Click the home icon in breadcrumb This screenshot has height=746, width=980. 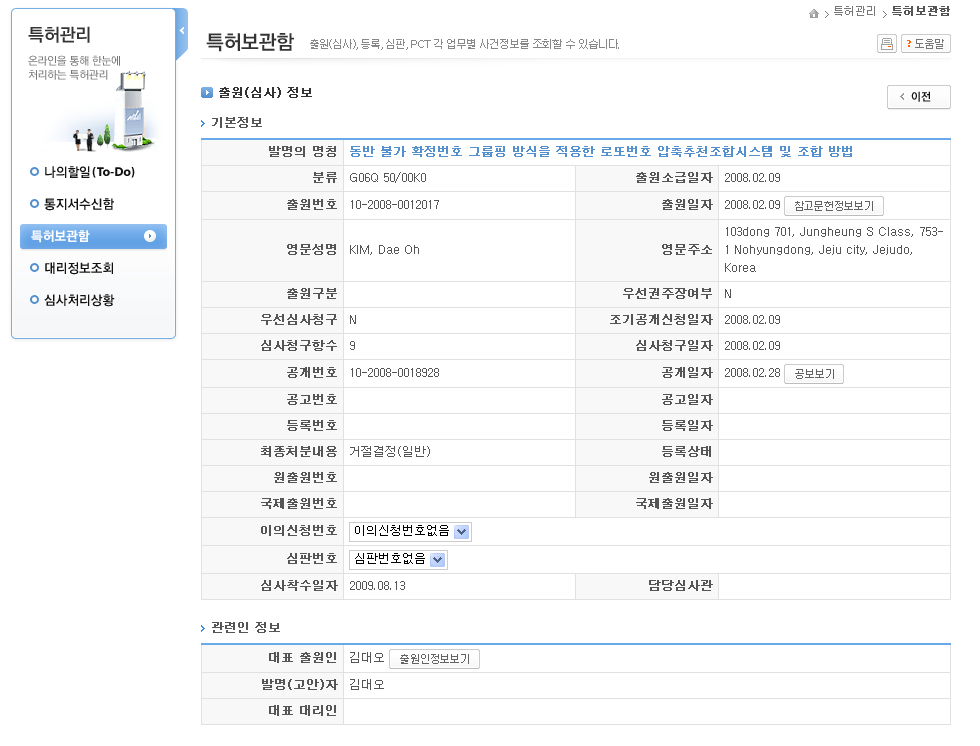pyautogui.click(x=814, y=12)
